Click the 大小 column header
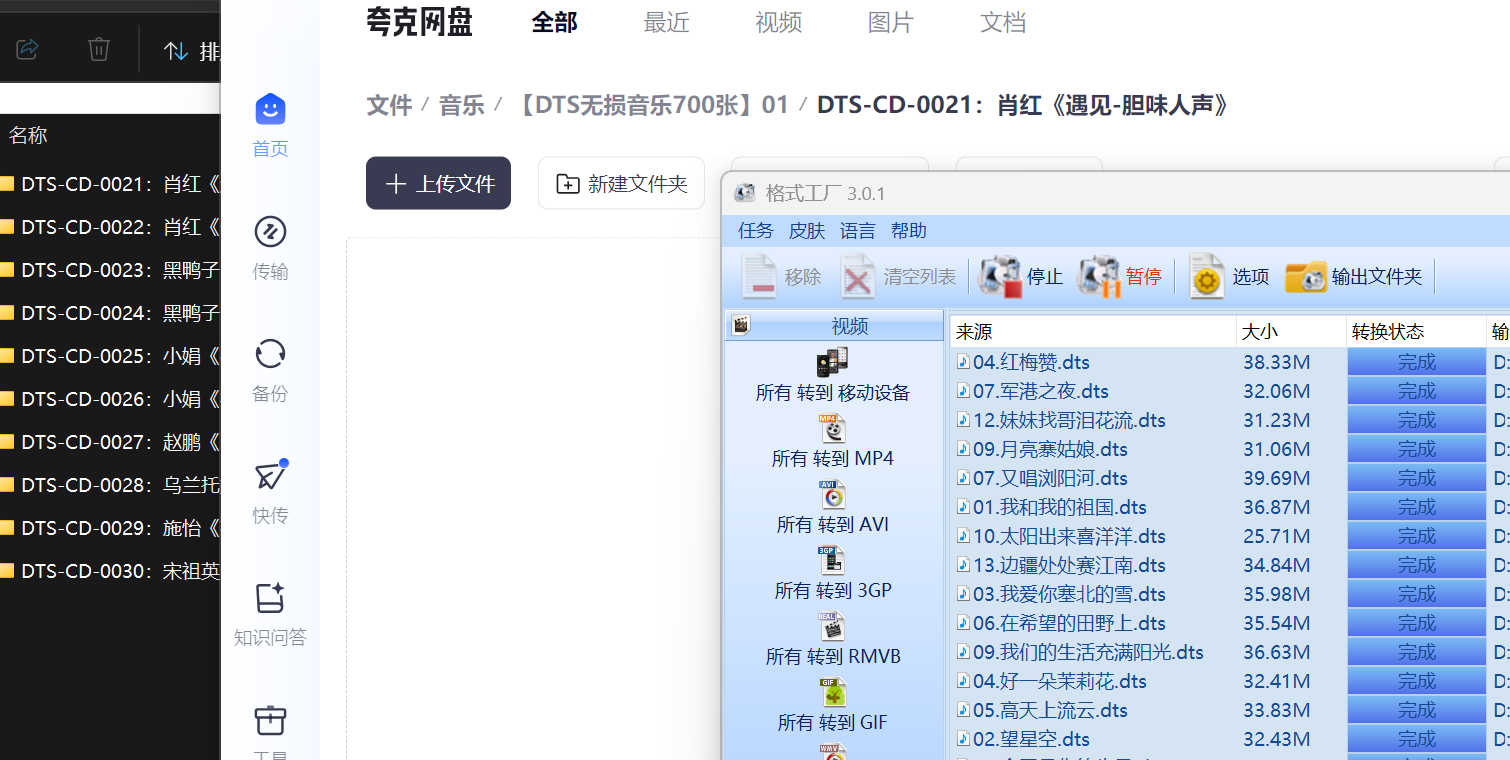Image resolution: width=1510 pixels, height=760 pixels. (1291, 332)
